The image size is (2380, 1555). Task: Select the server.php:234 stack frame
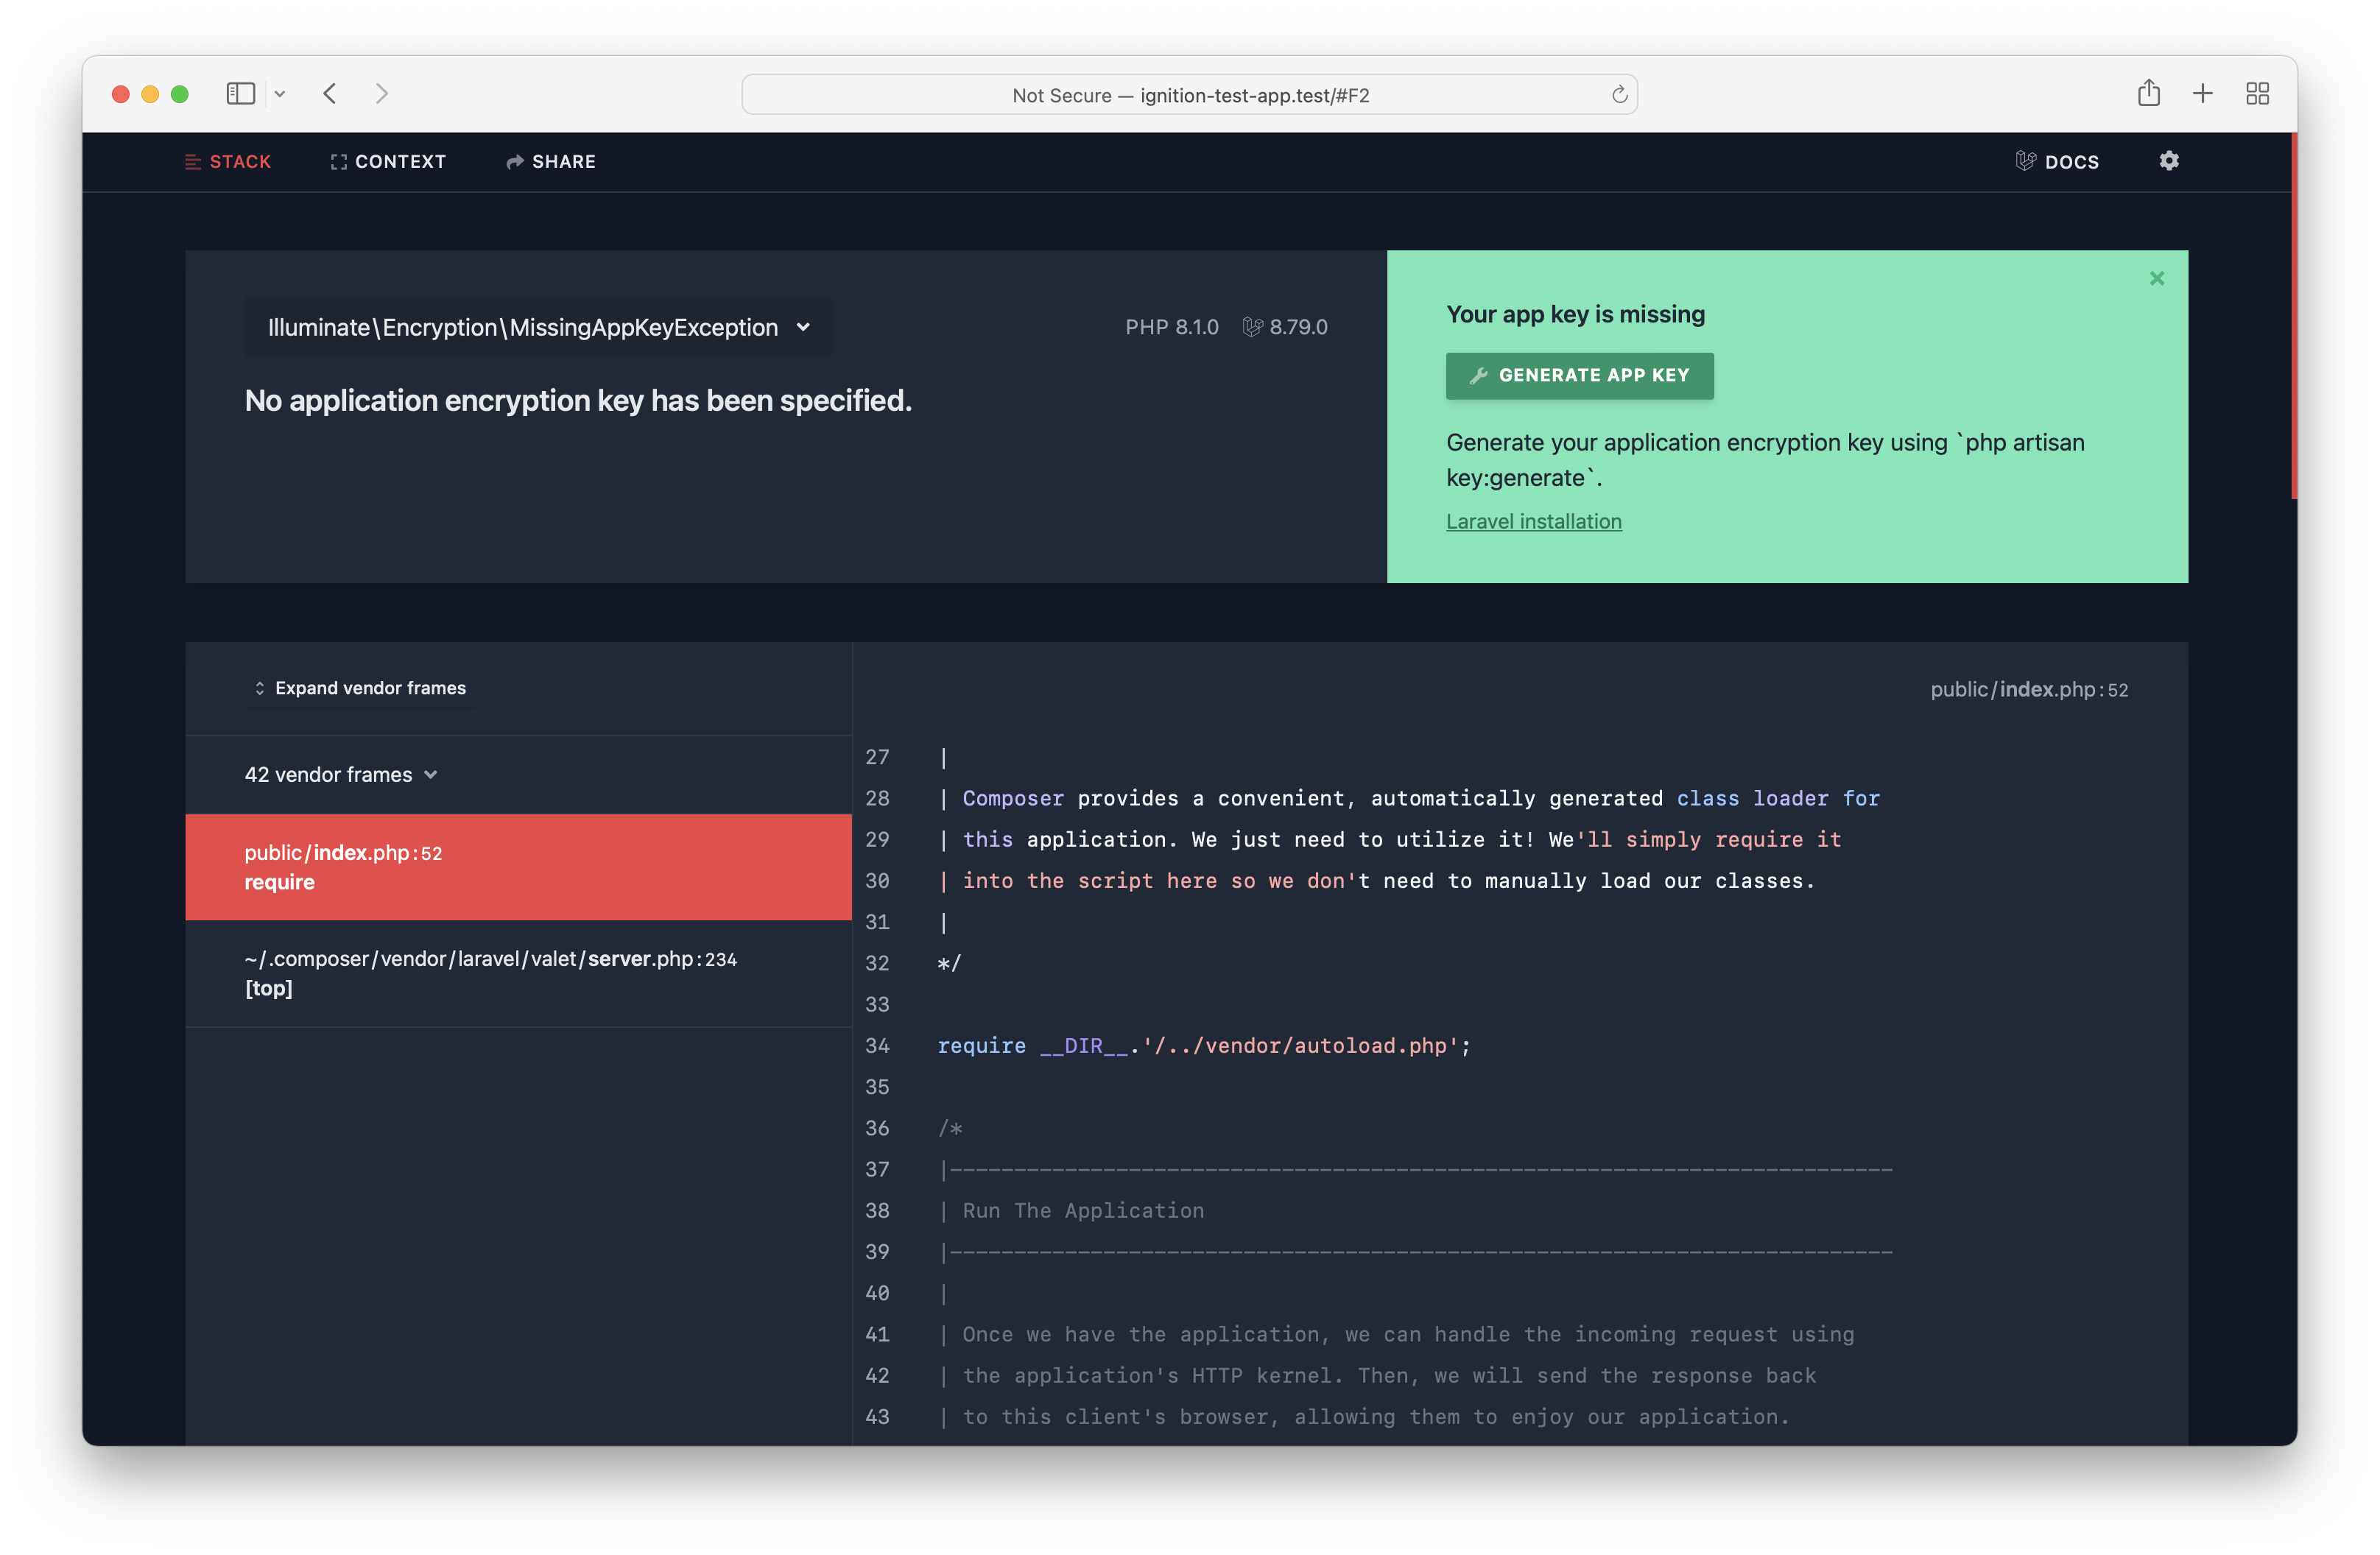point(518,972)
